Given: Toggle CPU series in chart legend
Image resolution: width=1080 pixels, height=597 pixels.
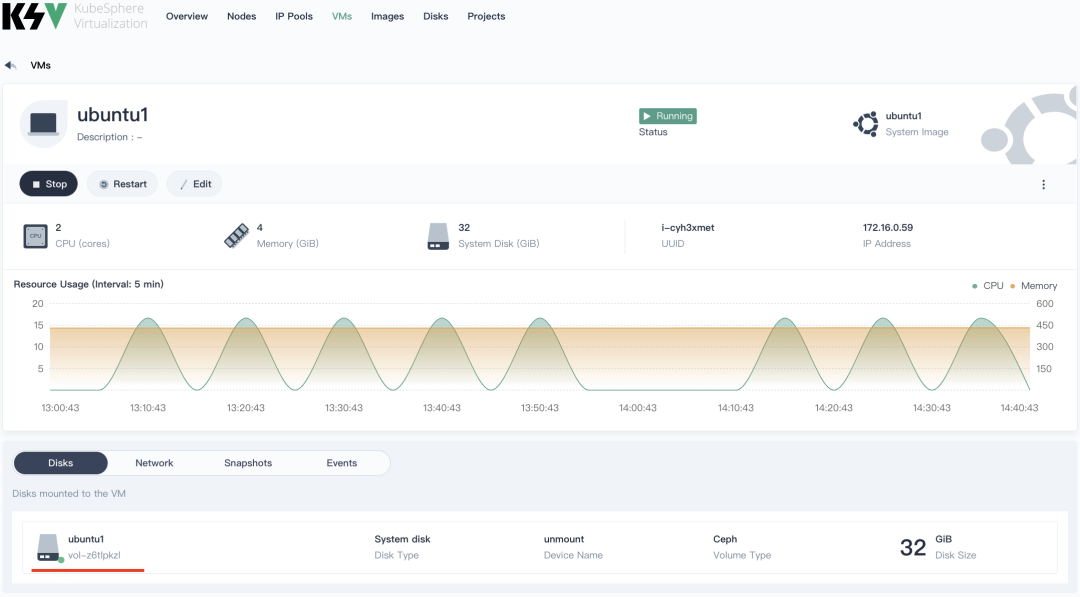Looking at the screenshot, I should point(987,286).
